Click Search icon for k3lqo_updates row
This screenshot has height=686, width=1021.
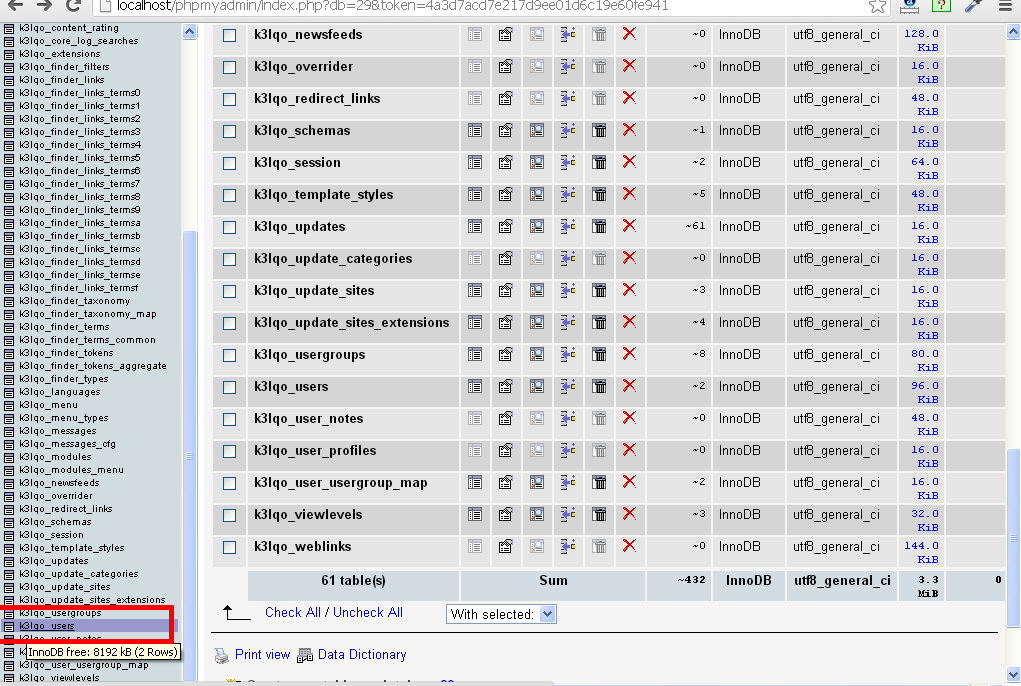537,226
